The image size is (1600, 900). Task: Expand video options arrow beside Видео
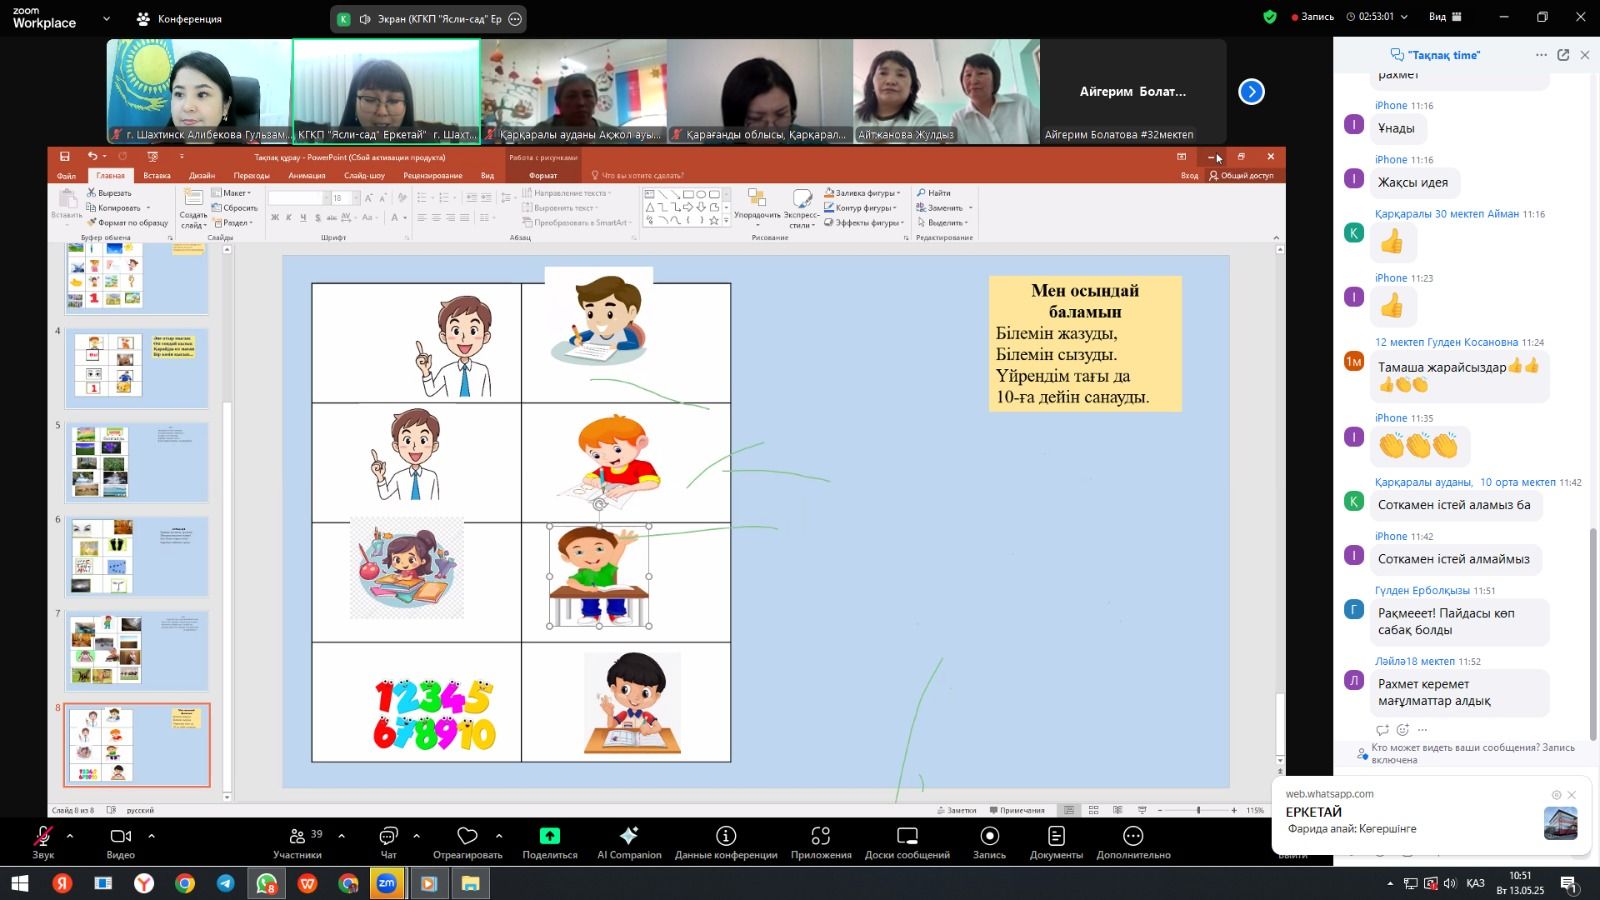pos(151,835)
